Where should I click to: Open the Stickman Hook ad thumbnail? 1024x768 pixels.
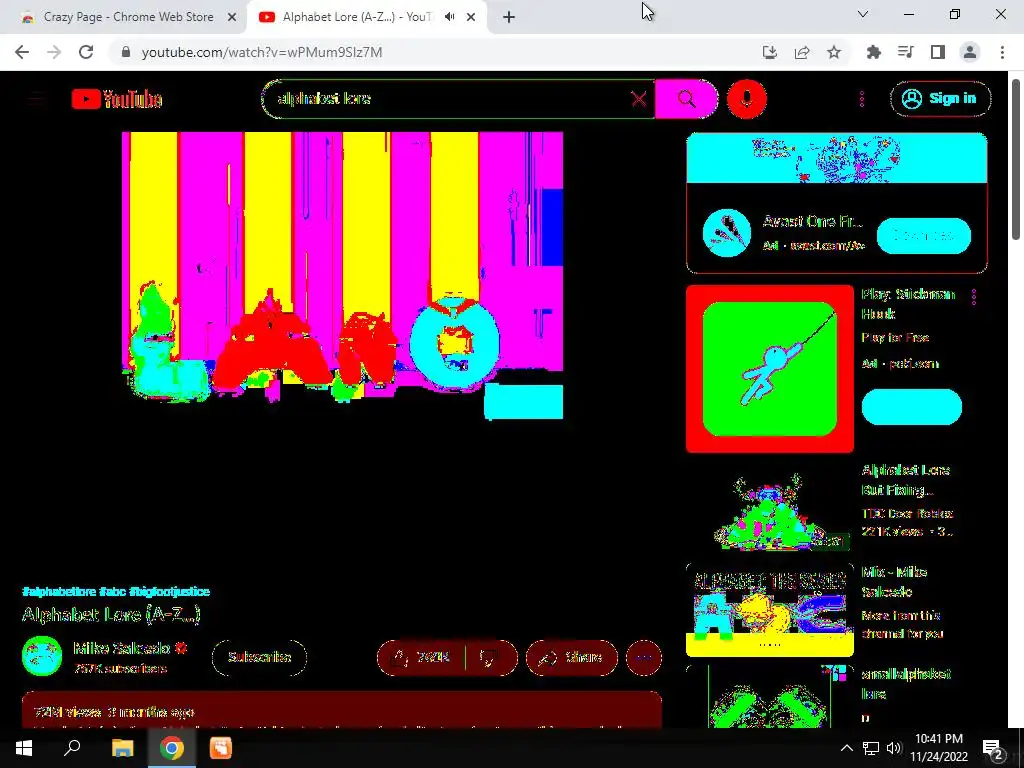[770, 369]
